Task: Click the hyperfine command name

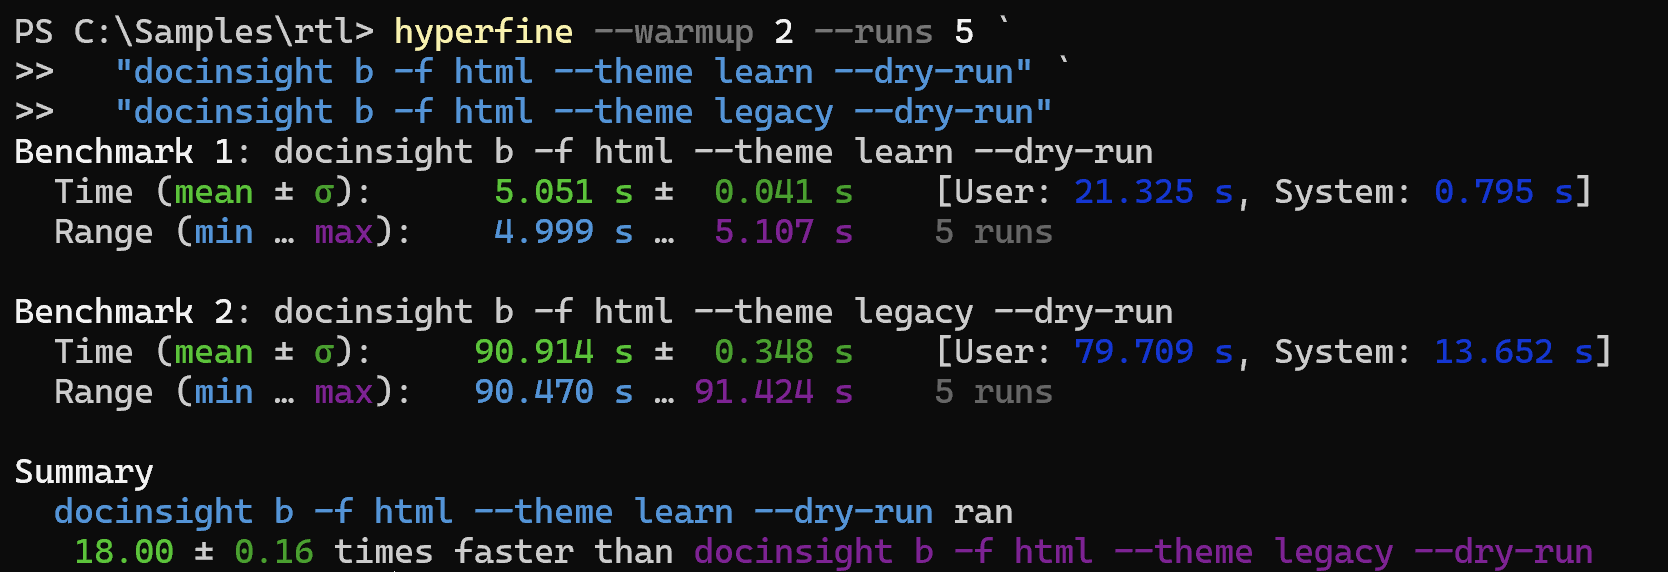Action: [483, 32]
